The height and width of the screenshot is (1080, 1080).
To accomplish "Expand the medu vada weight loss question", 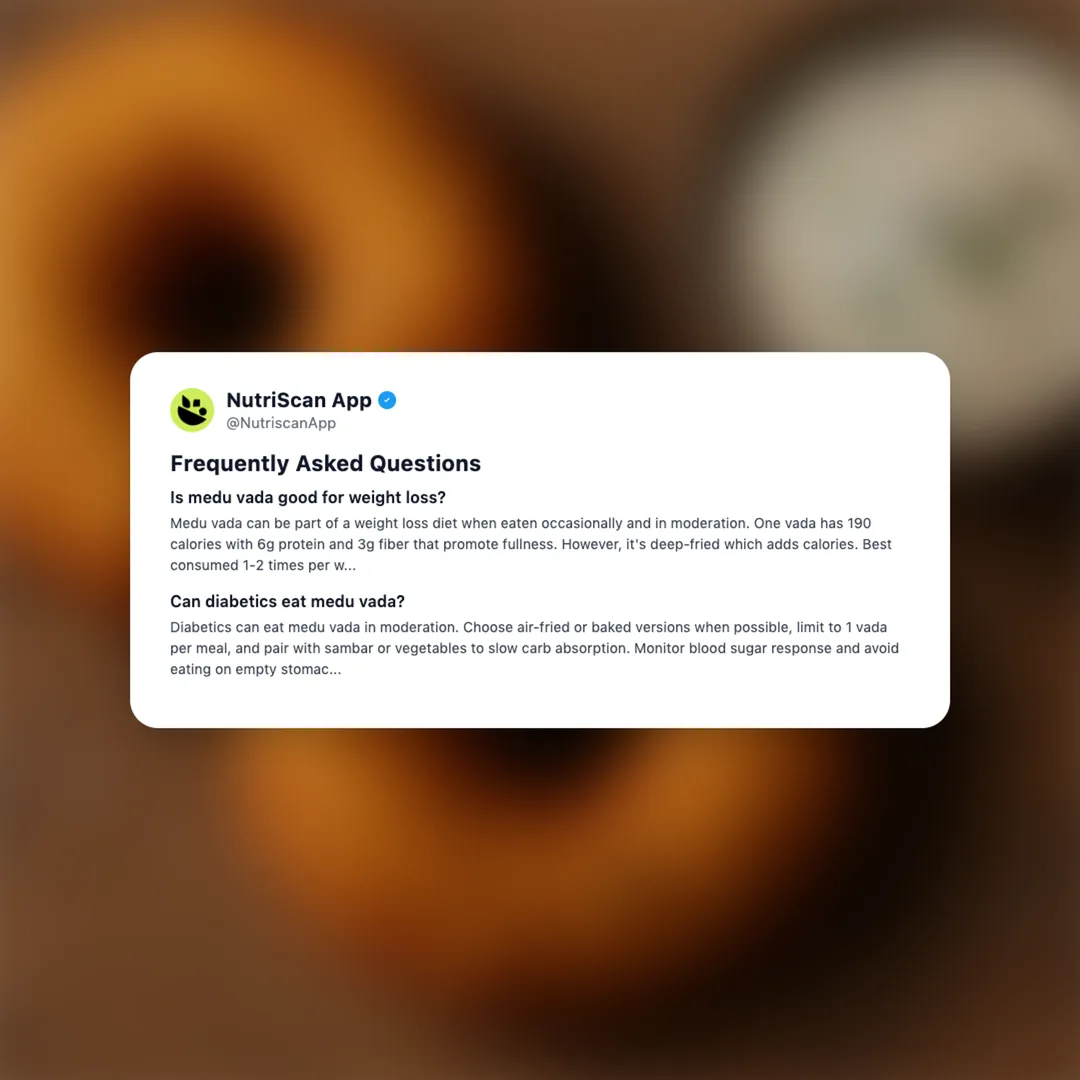I will click(x=308, y=497).
